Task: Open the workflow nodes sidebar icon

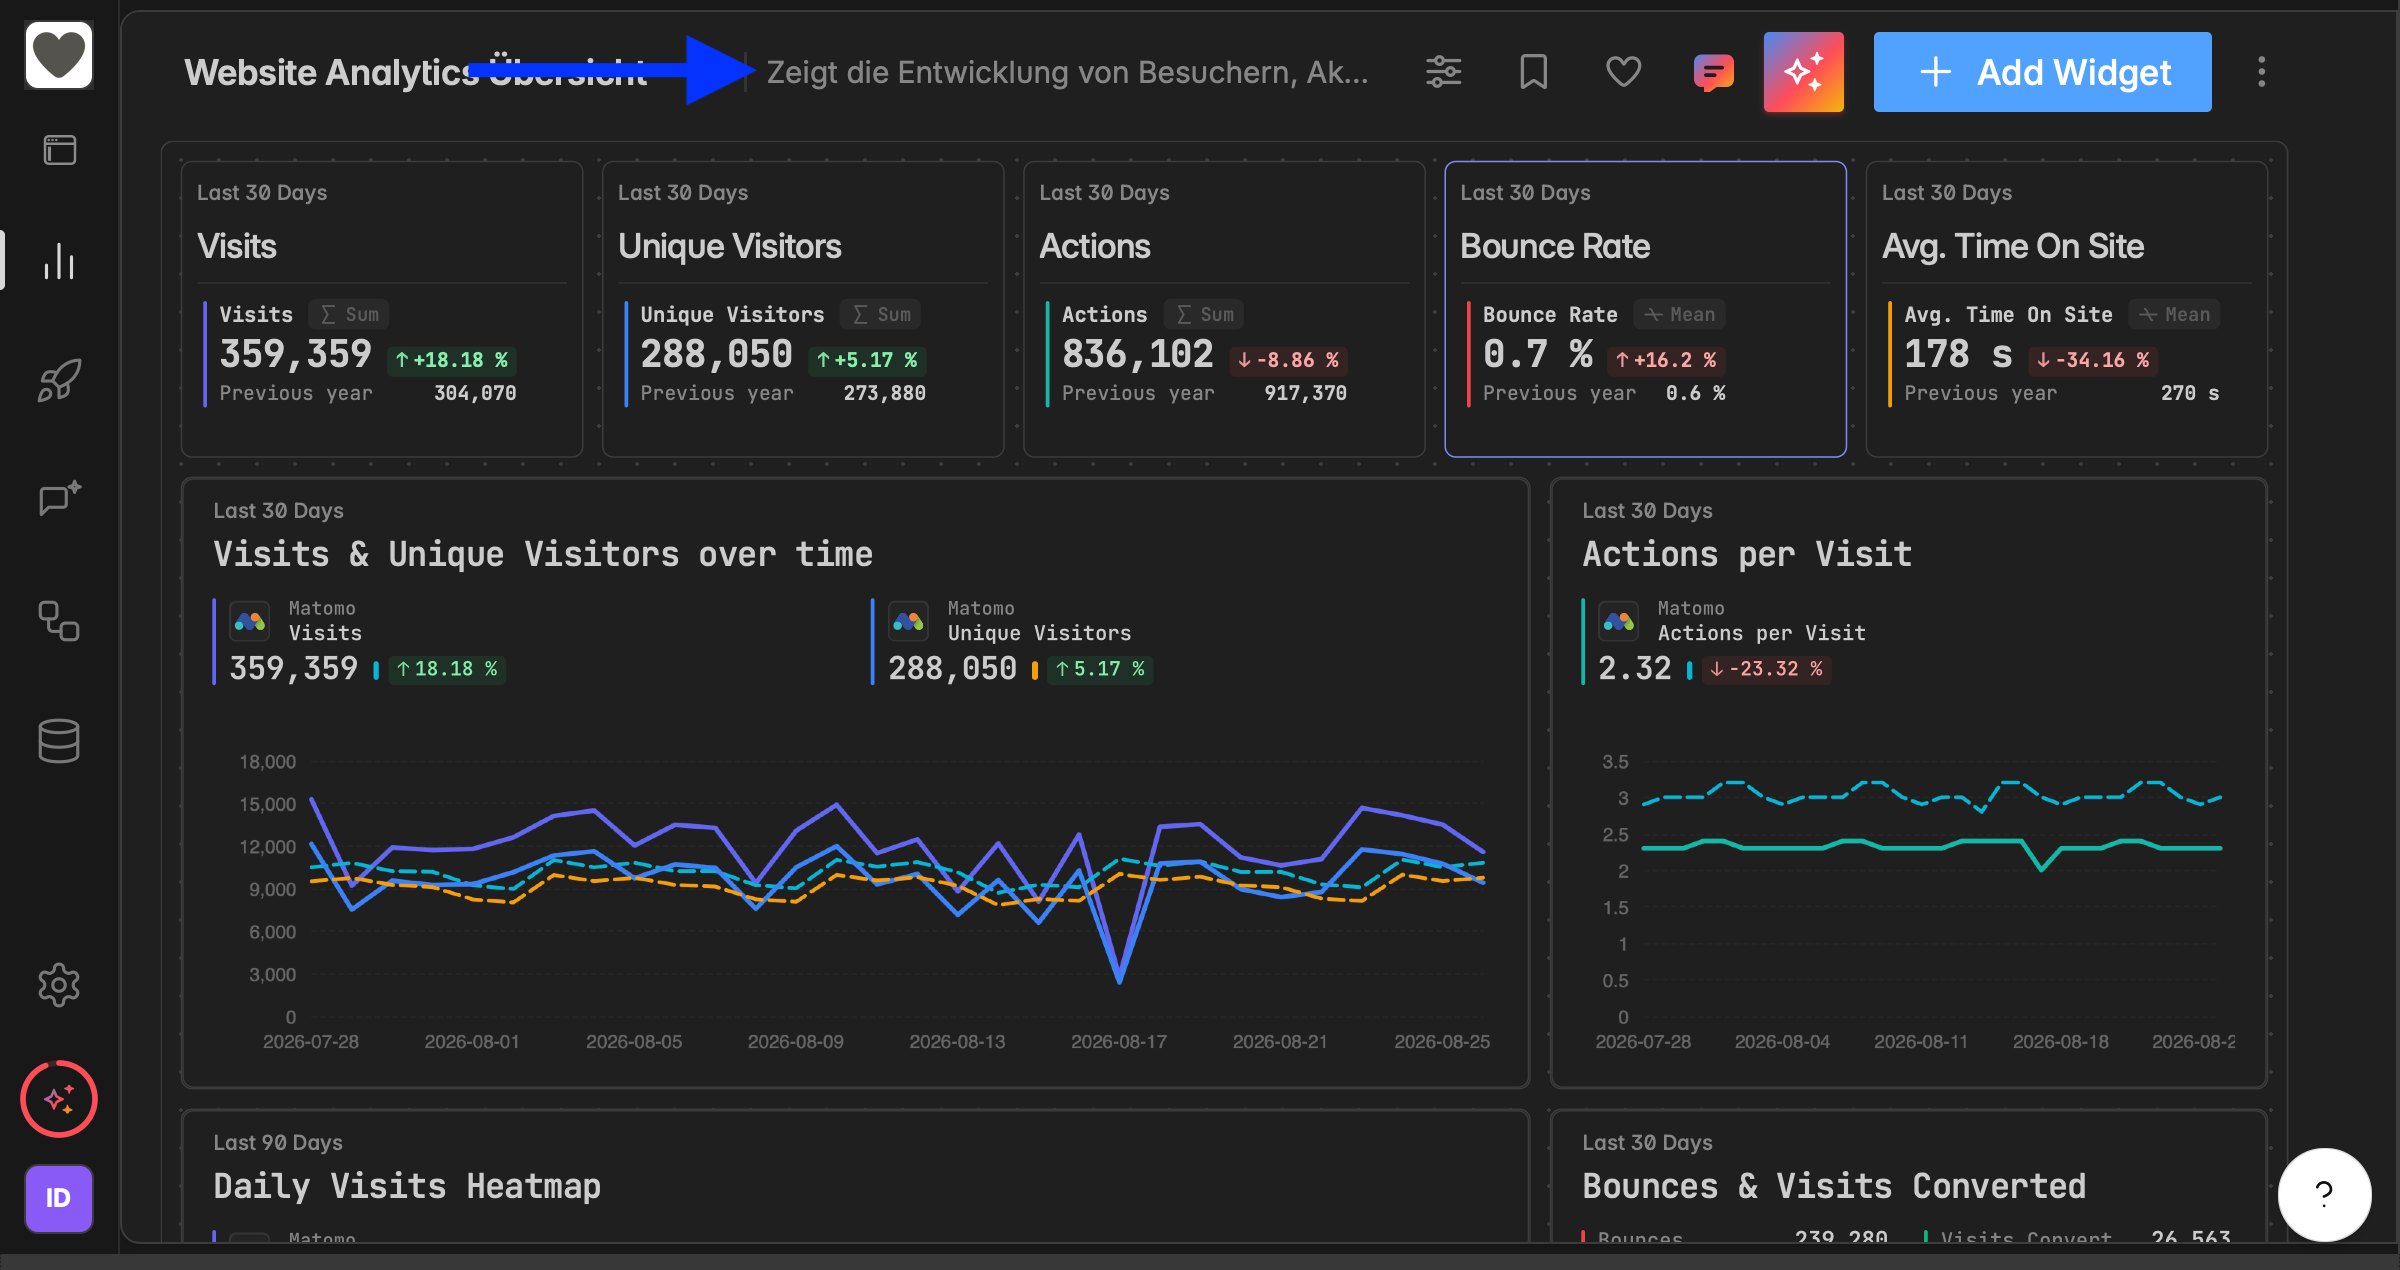Action: [x=59, y=620]
